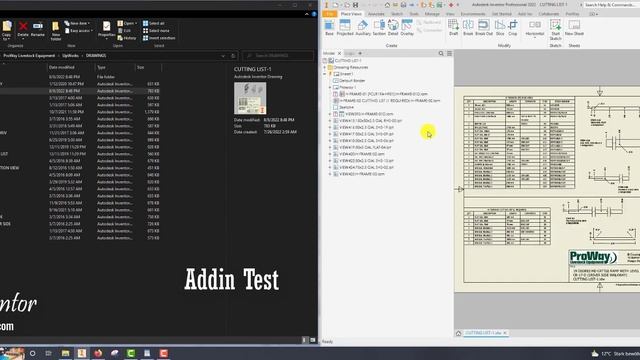Switch to the Environments ribbon tab
640x360 pixels.
tap(473, 14)
